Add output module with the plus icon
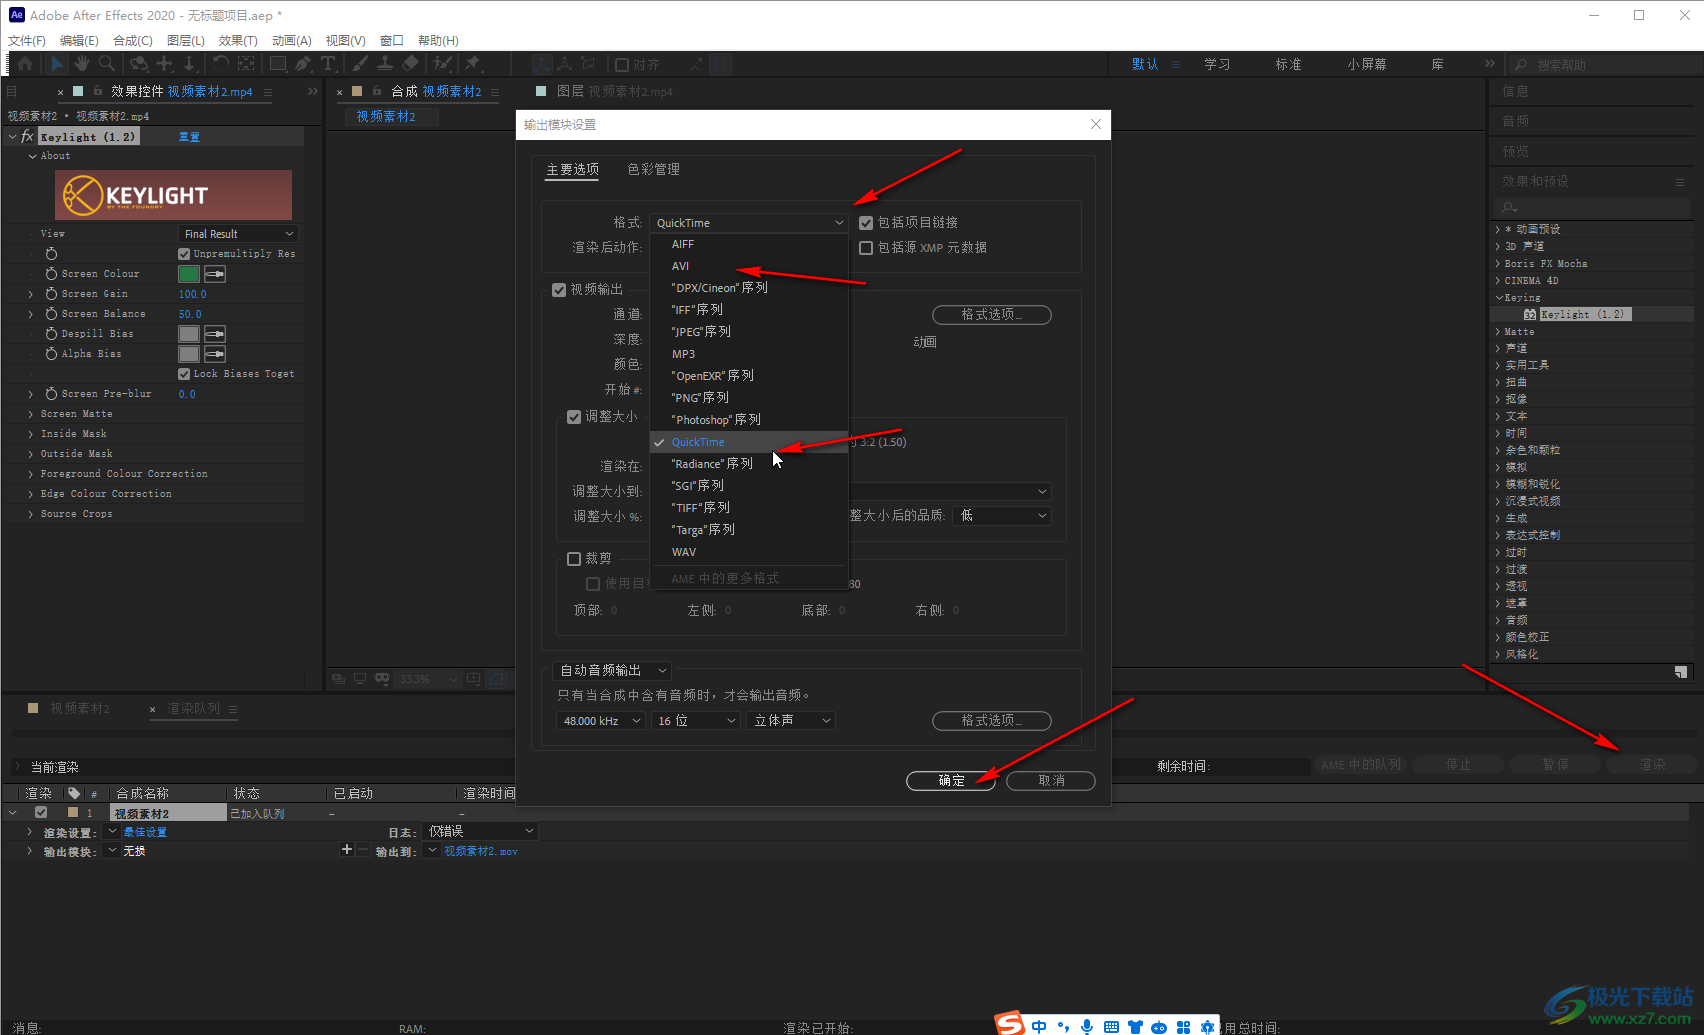 [347, 850]
